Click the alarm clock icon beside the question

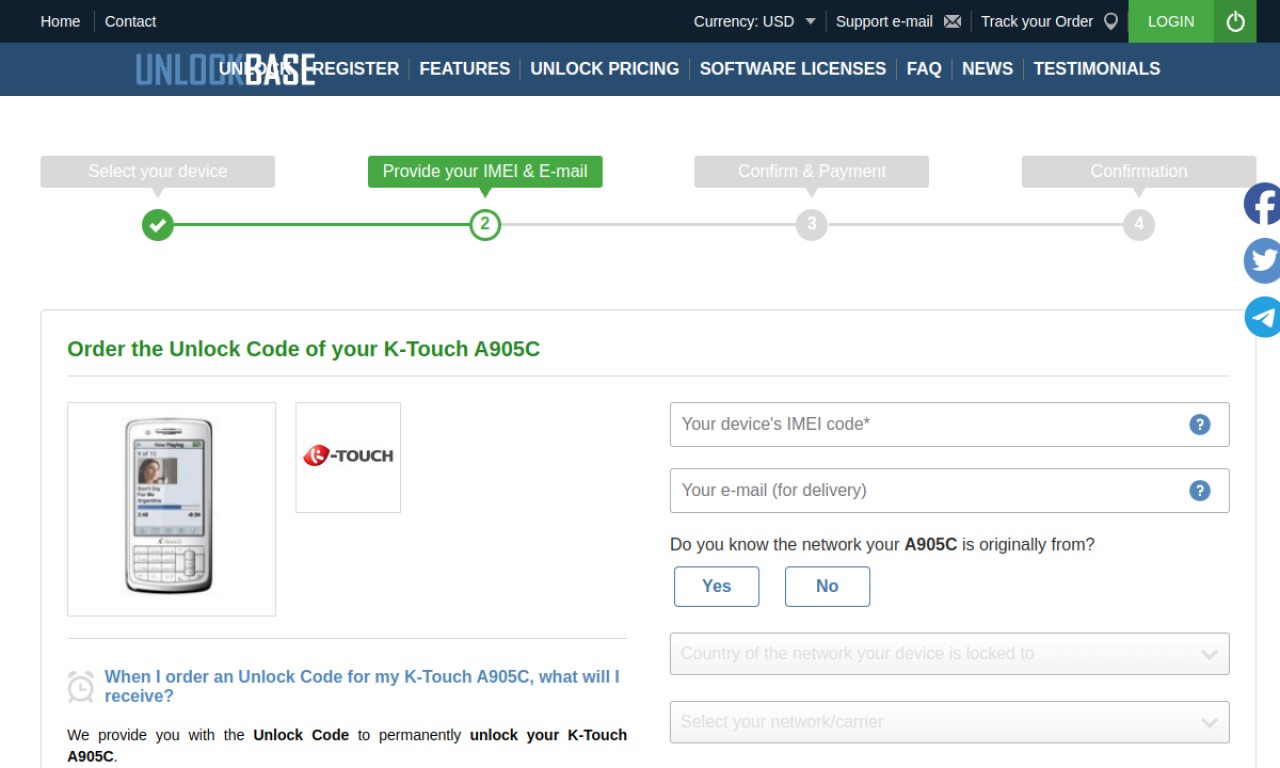coord(81,687)
